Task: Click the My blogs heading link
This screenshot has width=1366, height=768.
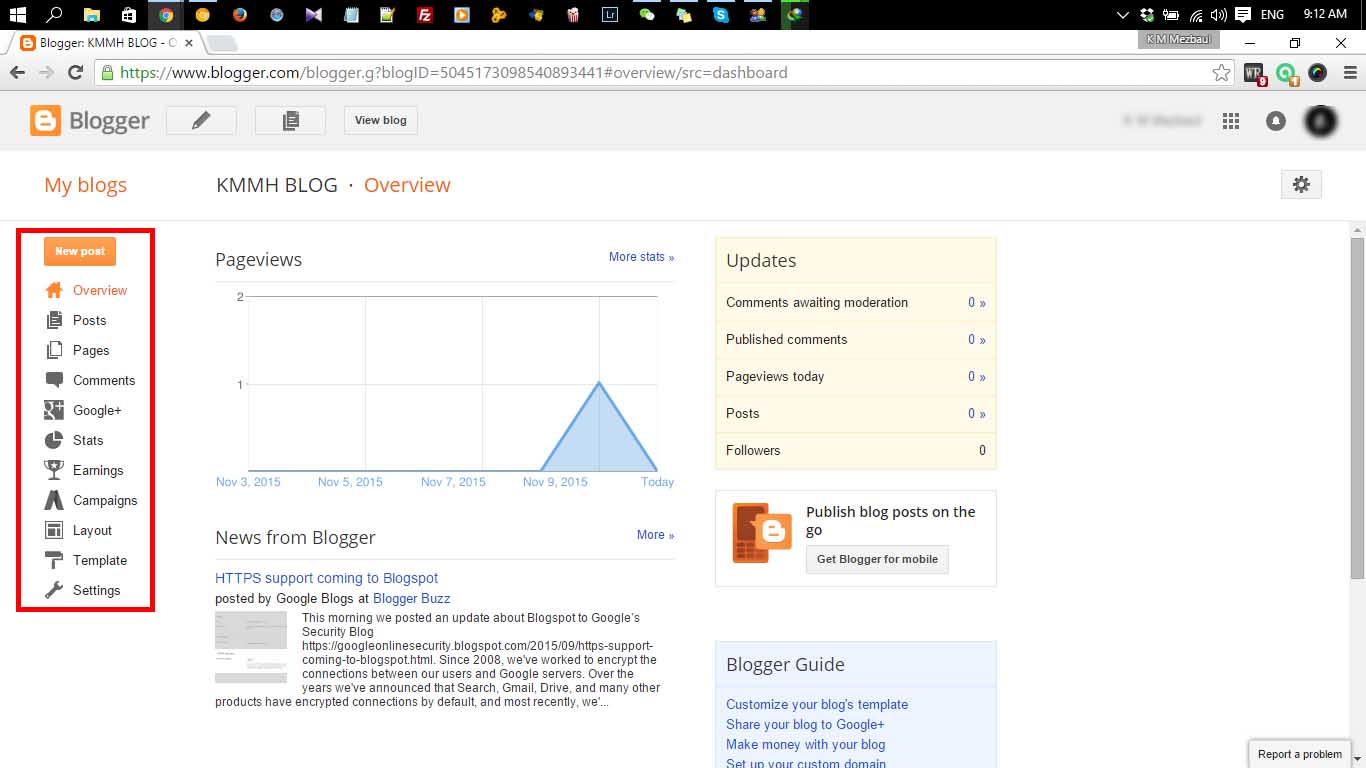Action: click(x=85, y=185)
